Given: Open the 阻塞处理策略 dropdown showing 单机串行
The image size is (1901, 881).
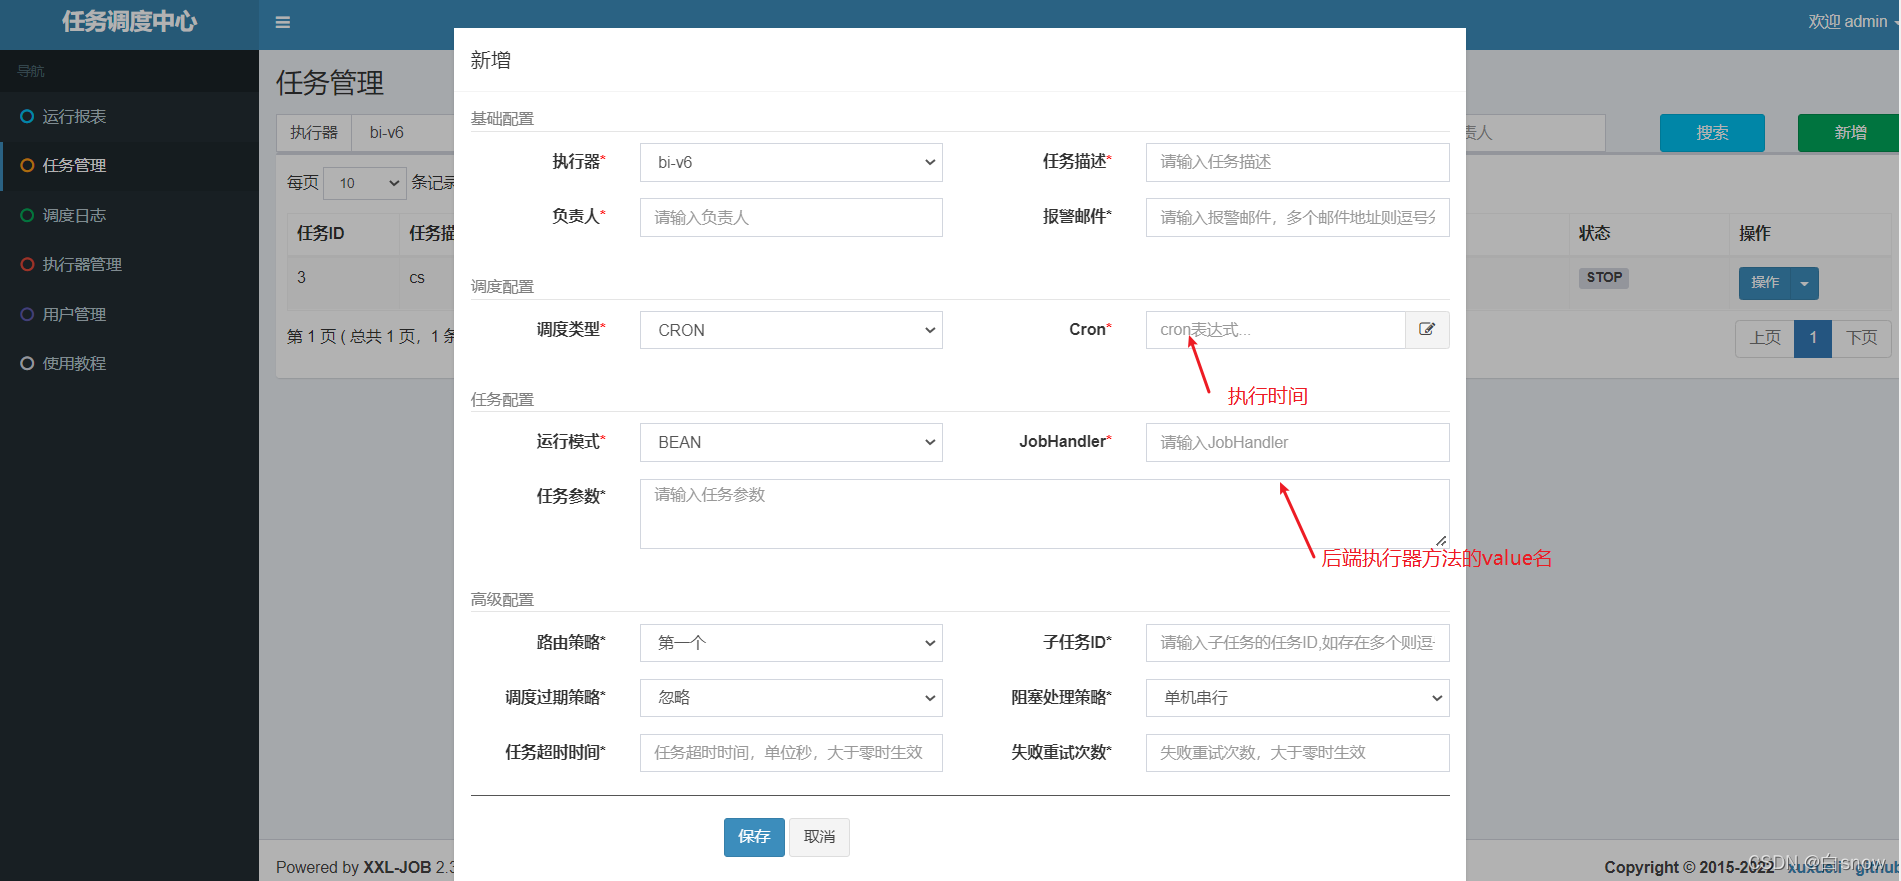Looking at the screenshot, I should (x=1297, y=698).
